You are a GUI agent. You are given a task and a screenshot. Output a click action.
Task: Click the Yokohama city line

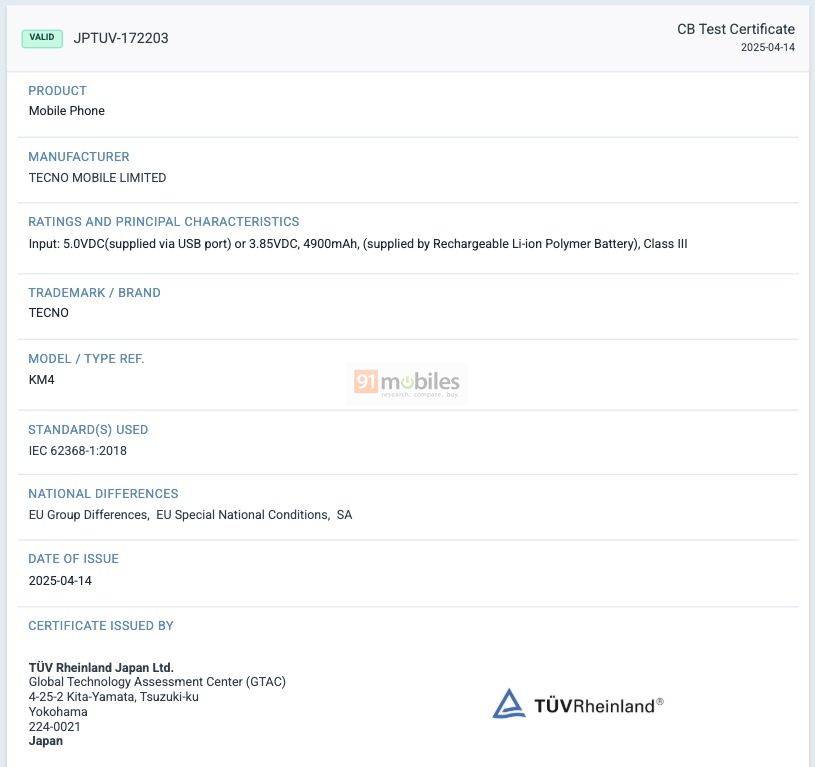click(58, 712)
